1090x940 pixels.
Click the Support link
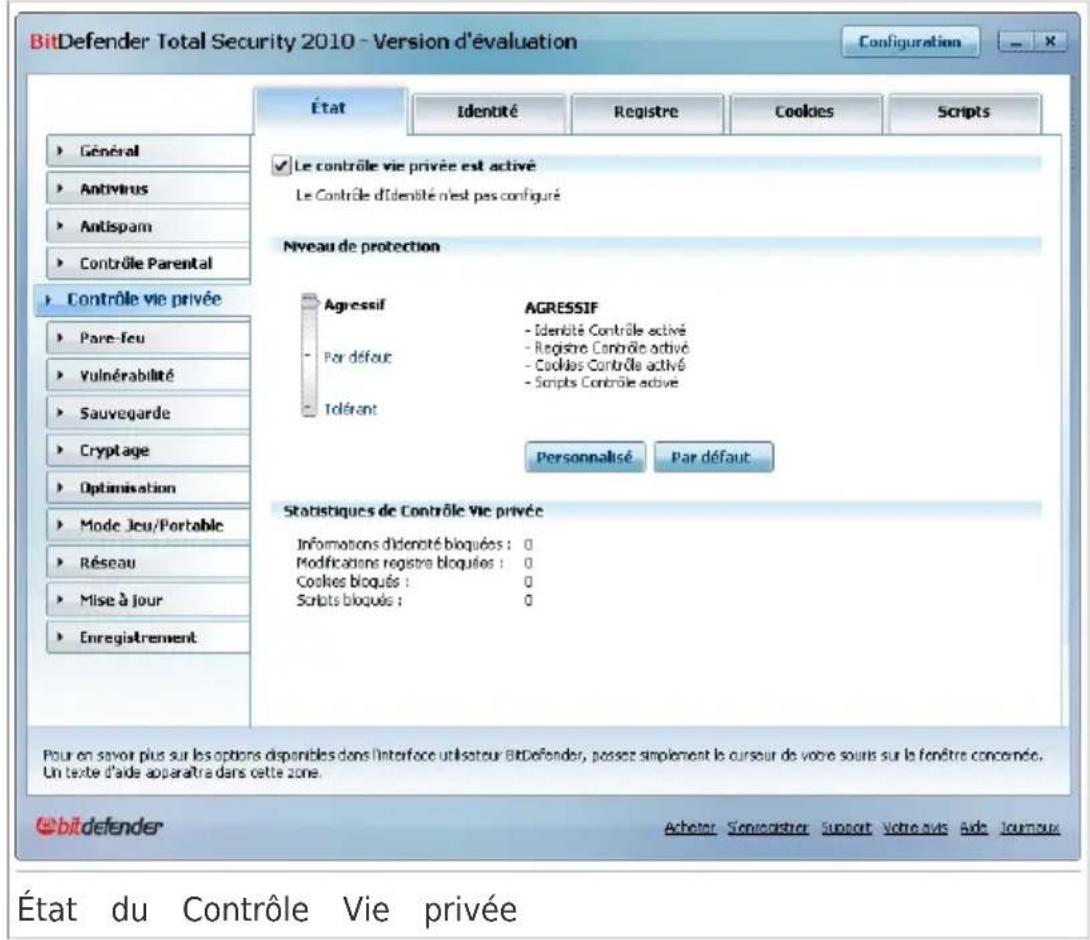(x=846, y=827)
